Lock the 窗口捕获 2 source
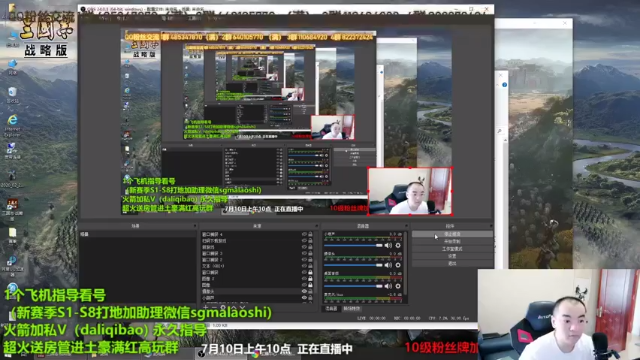The height and width of the screenshot is (360, 640). click(x=311, y=260)
